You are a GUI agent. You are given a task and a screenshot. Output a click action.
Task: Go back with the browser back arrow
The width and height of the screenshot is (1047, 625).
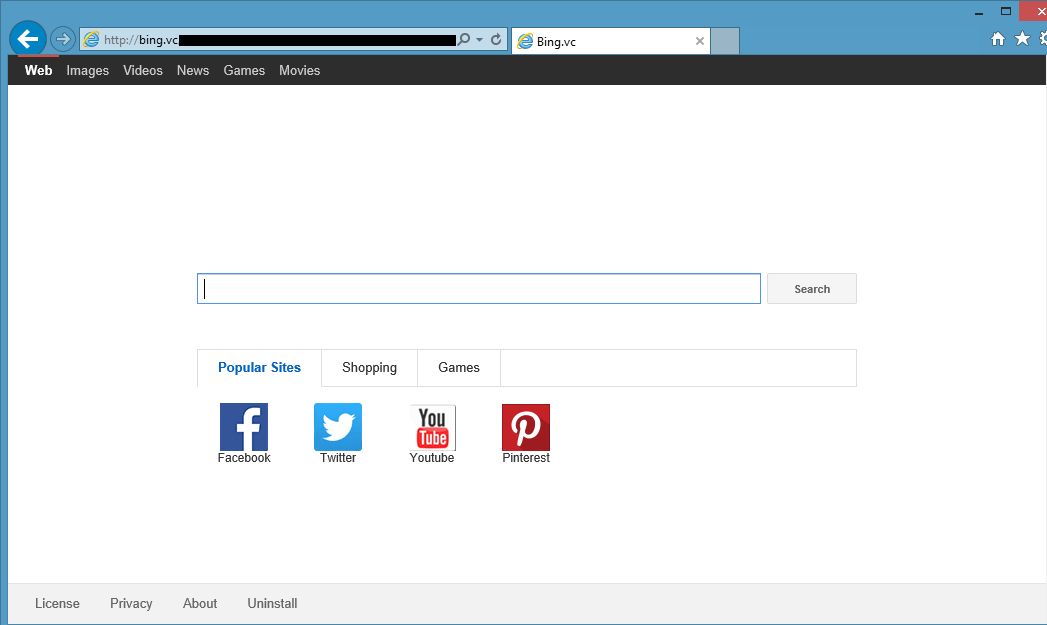[27, 39]
